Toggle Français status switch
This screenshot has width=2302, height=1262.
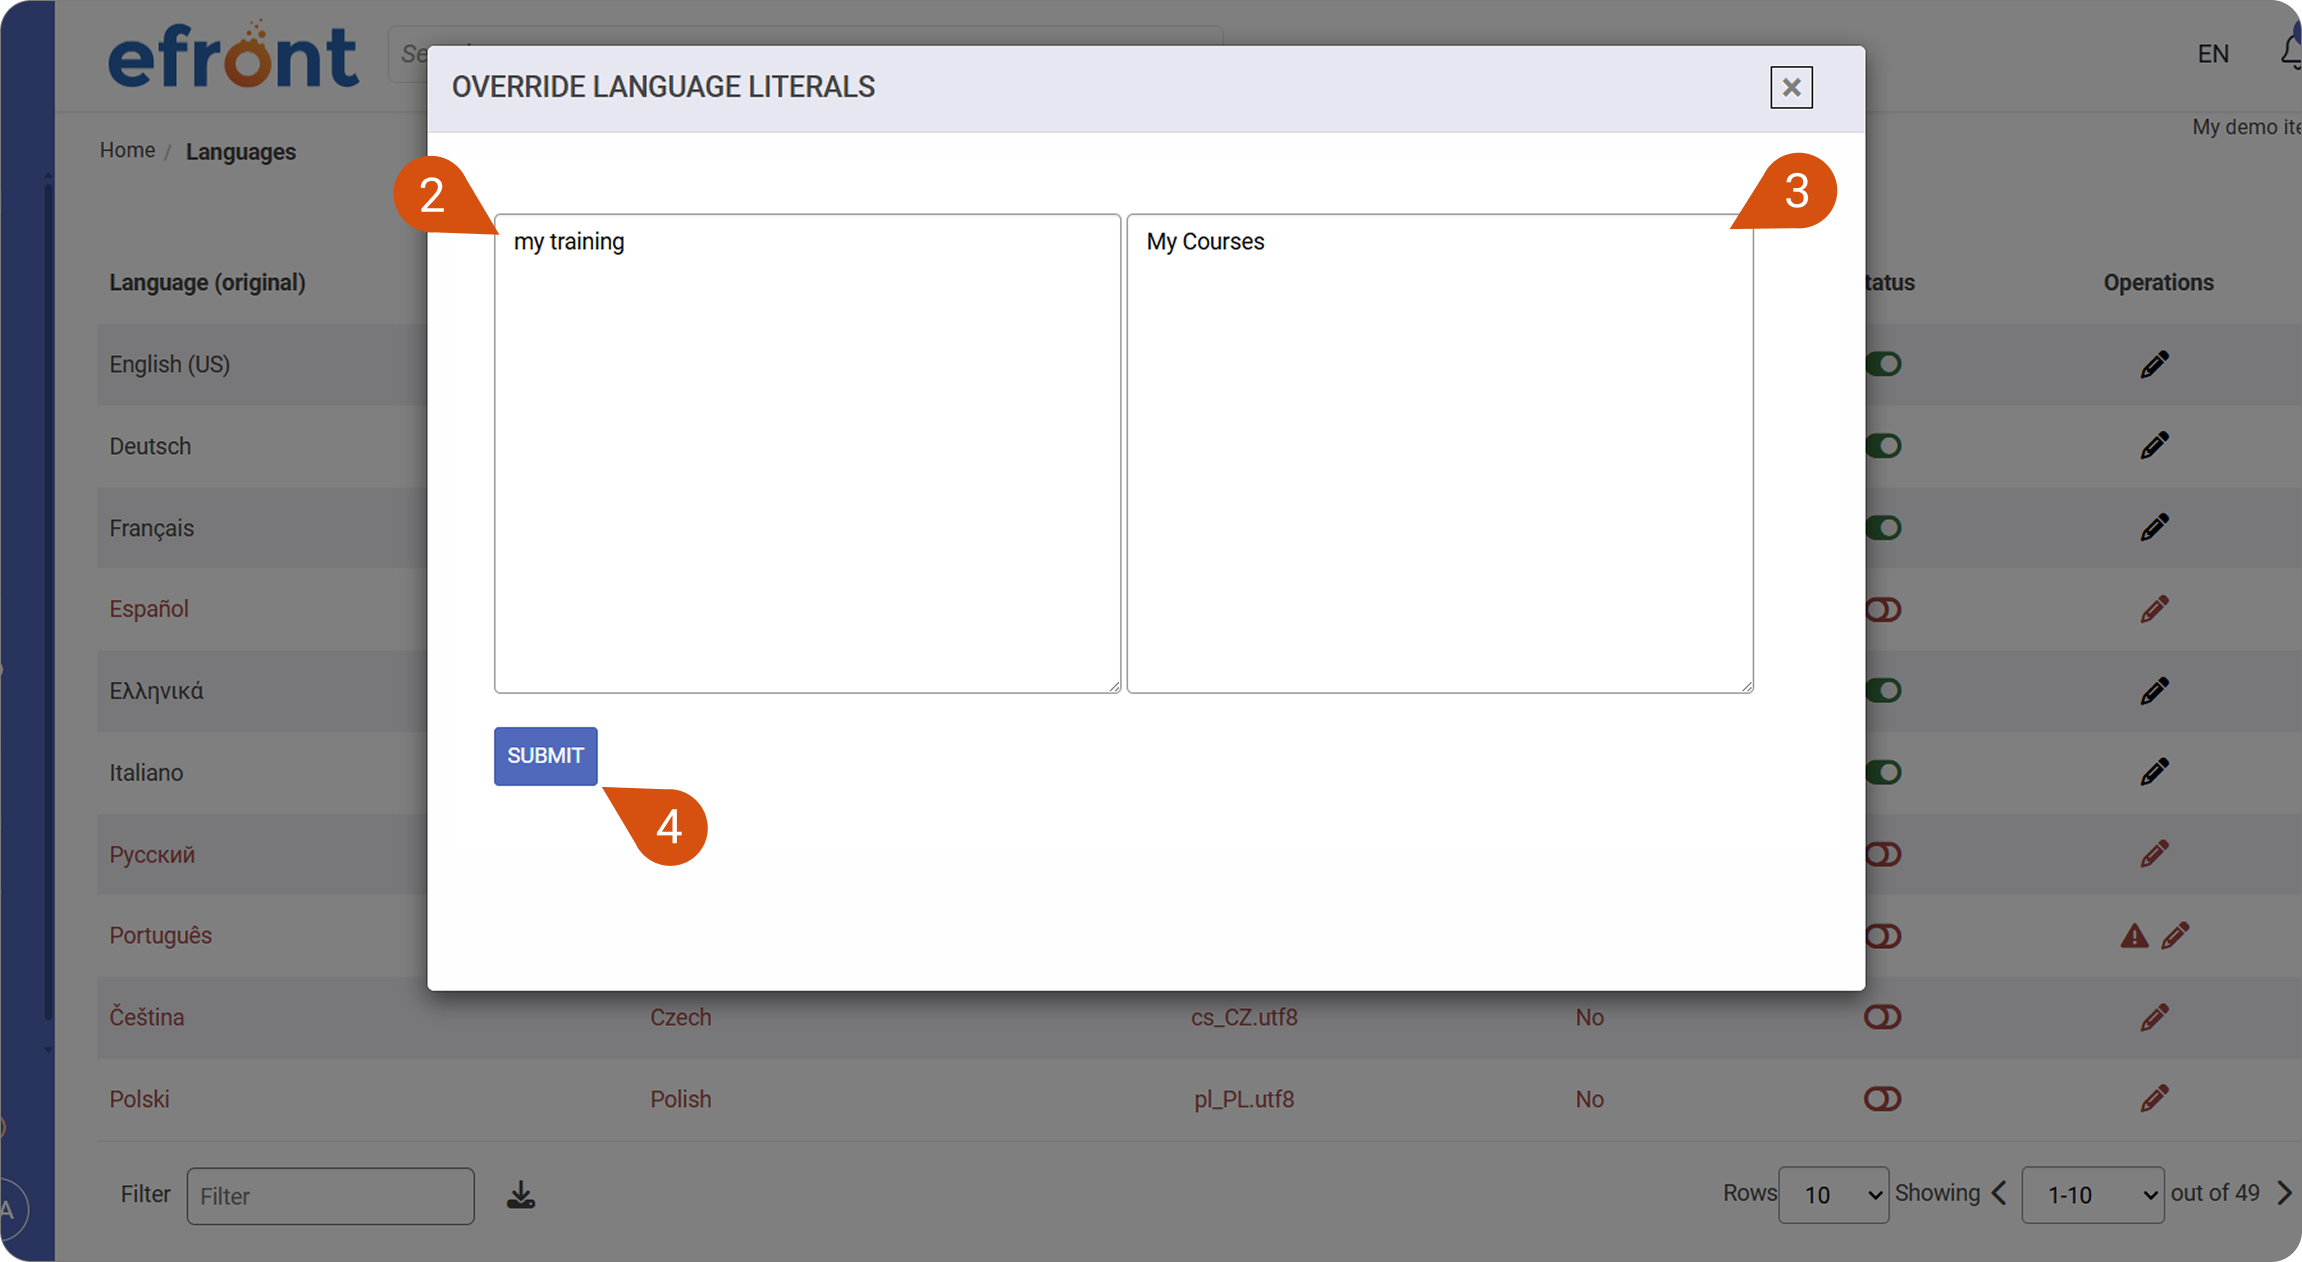[x=1883, y=528]
